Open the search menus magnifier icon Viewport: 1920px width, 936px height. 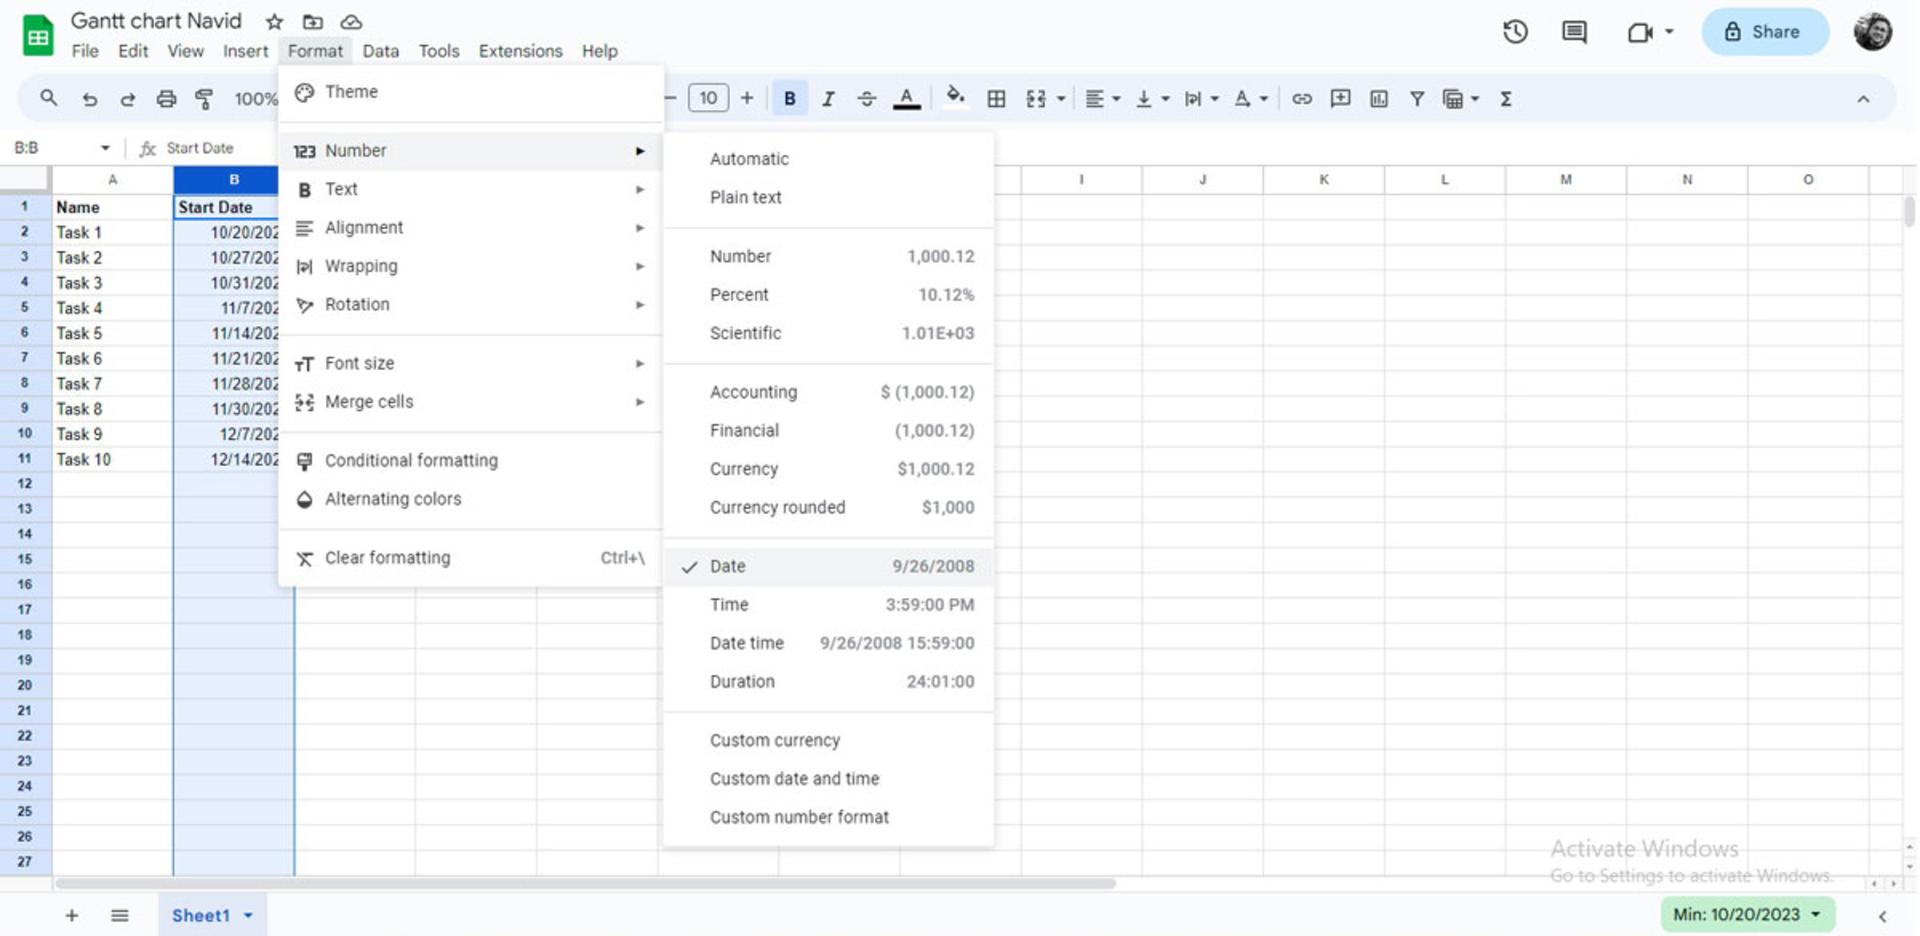(48, 98)
